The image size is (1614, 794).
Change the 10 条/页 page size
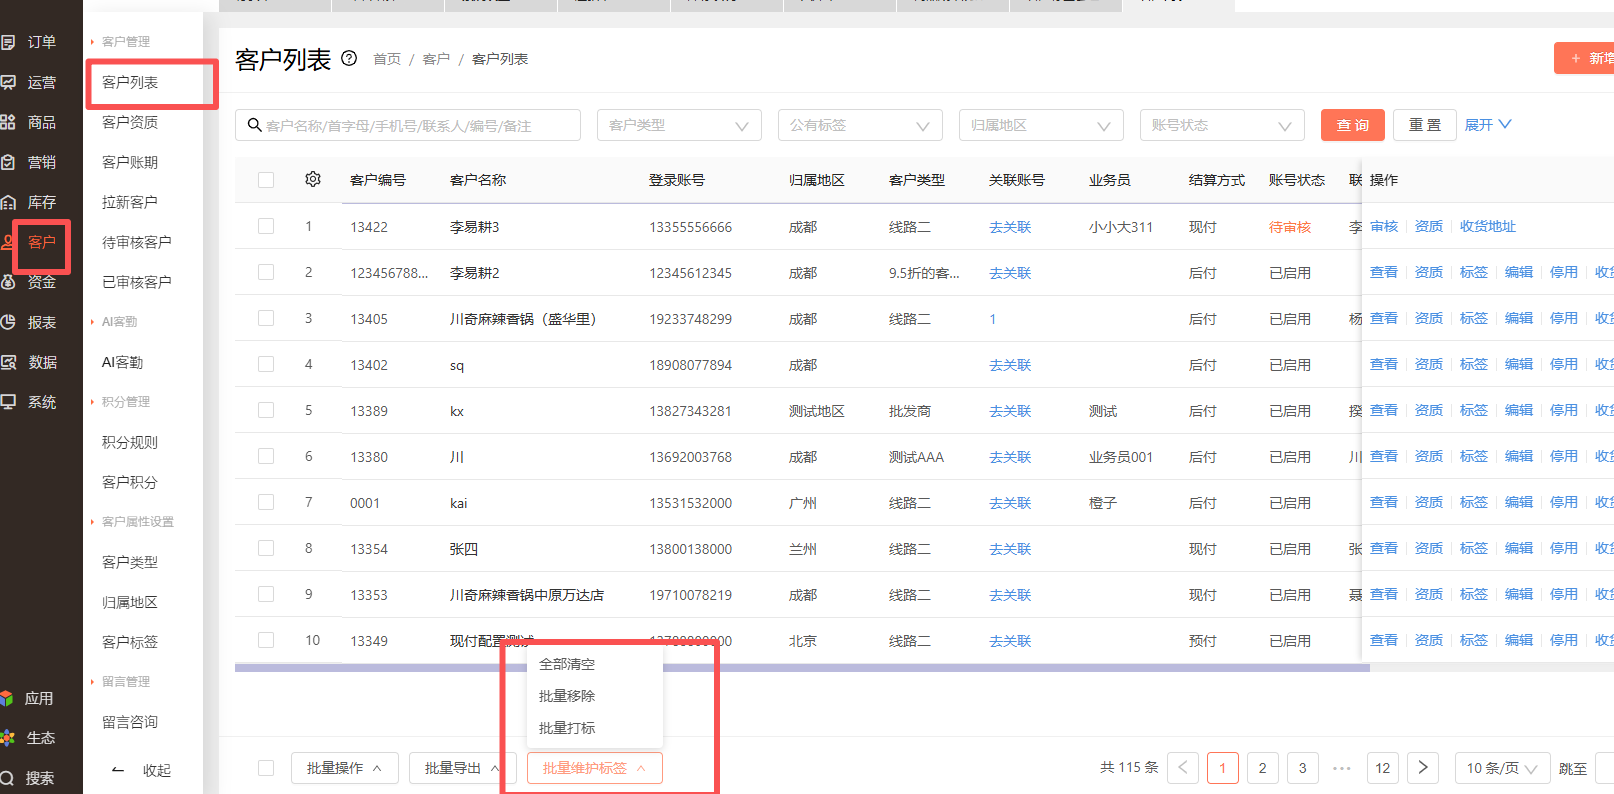[x=1502, y=768]
